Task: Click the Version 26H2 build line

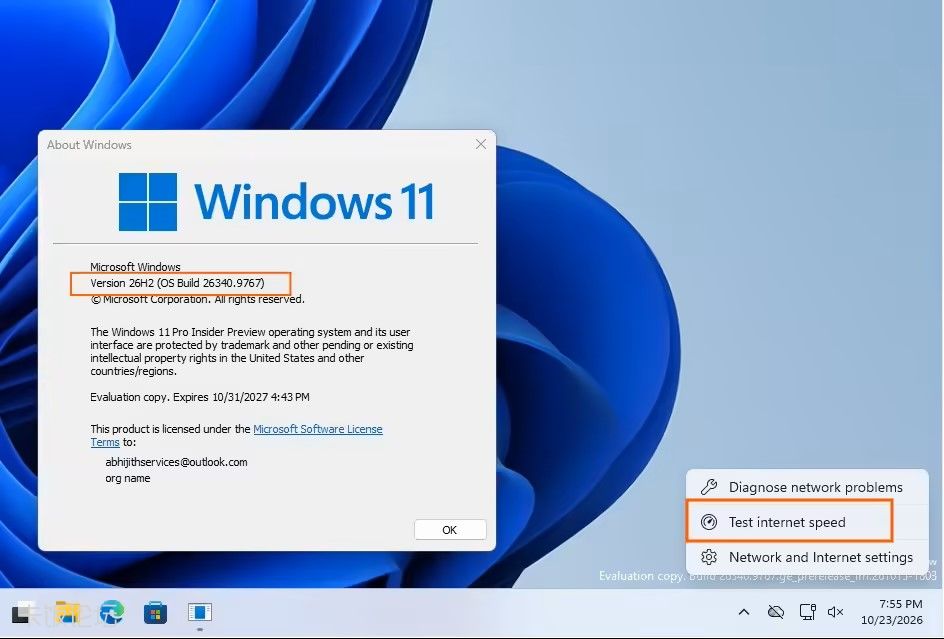Action: 177,283
